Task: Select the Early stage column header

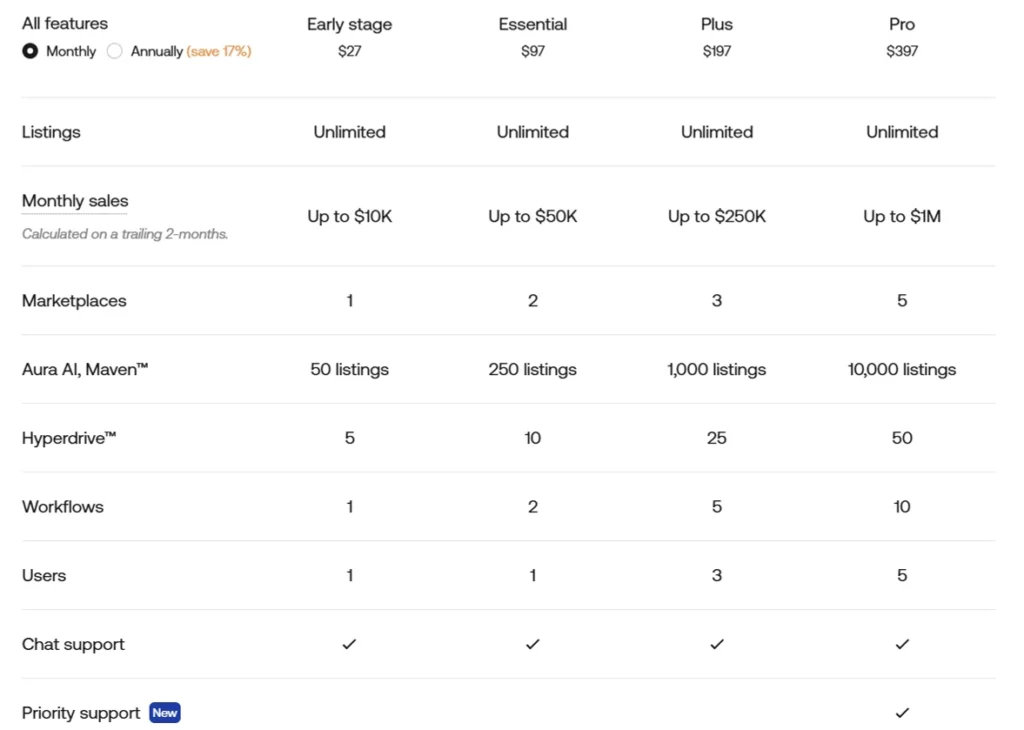Action: pyautogui.click(x=349, y=24)
